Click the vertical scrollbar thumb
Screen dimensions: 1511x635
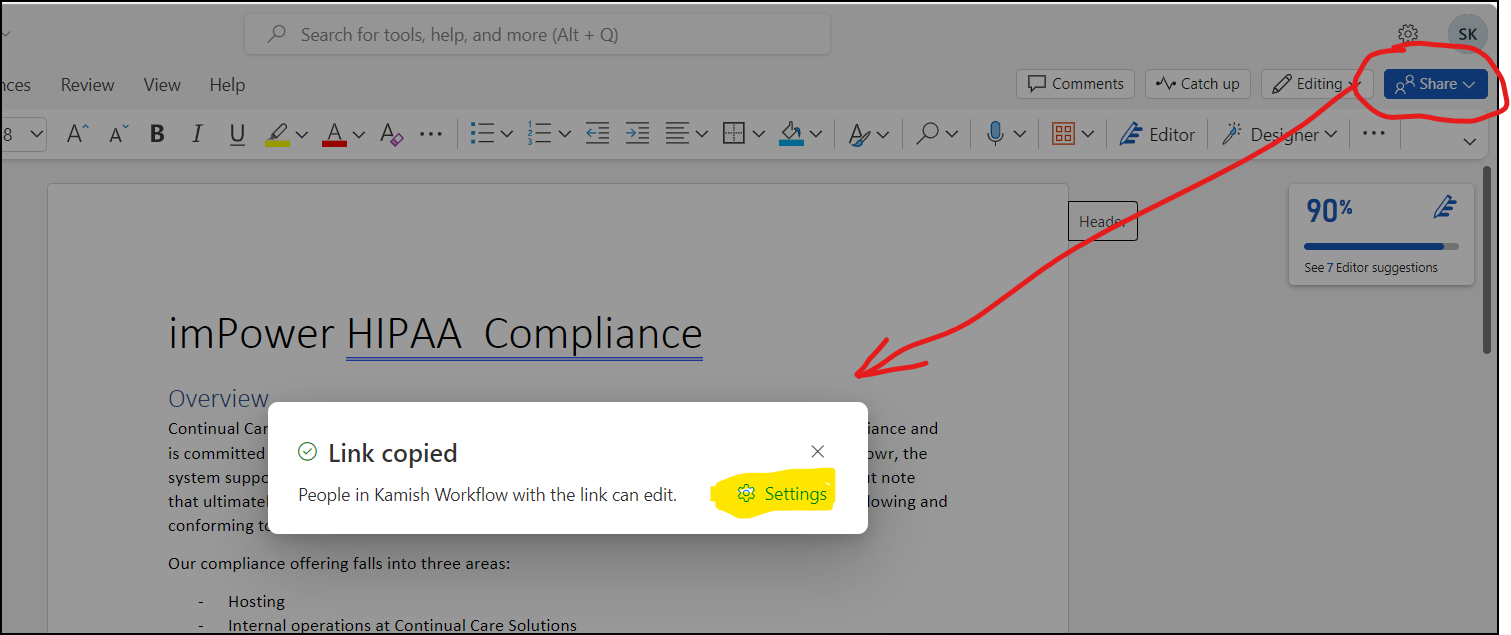[x=1487, y=258]
